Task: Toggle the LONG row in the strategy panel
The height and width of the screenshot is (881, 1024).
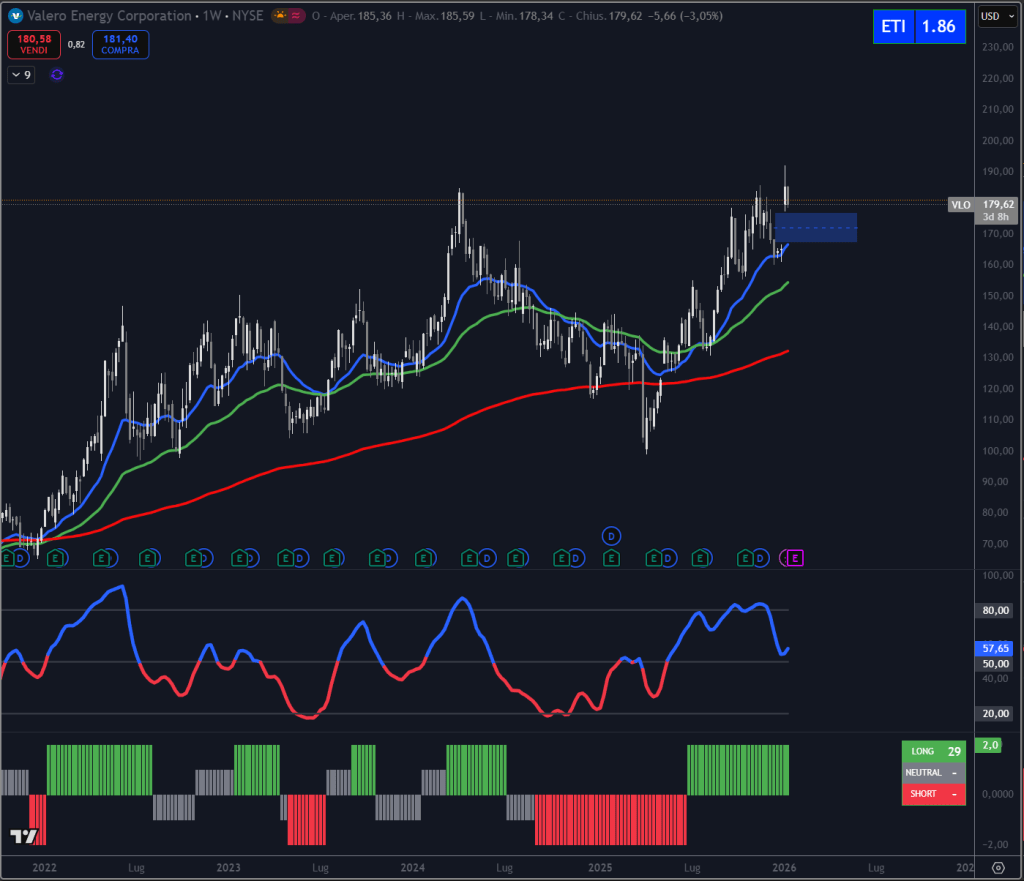Action: click(x=934, y=750)
